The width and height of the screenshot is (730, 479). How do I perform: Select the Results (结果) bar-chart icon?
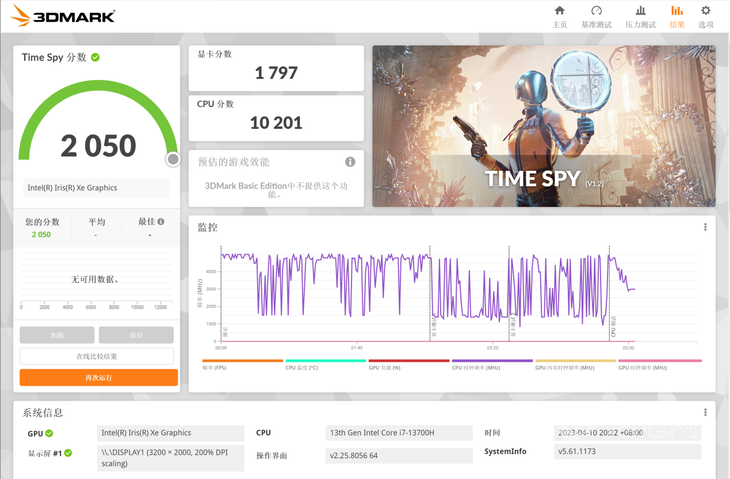click(x=677, y=11)
